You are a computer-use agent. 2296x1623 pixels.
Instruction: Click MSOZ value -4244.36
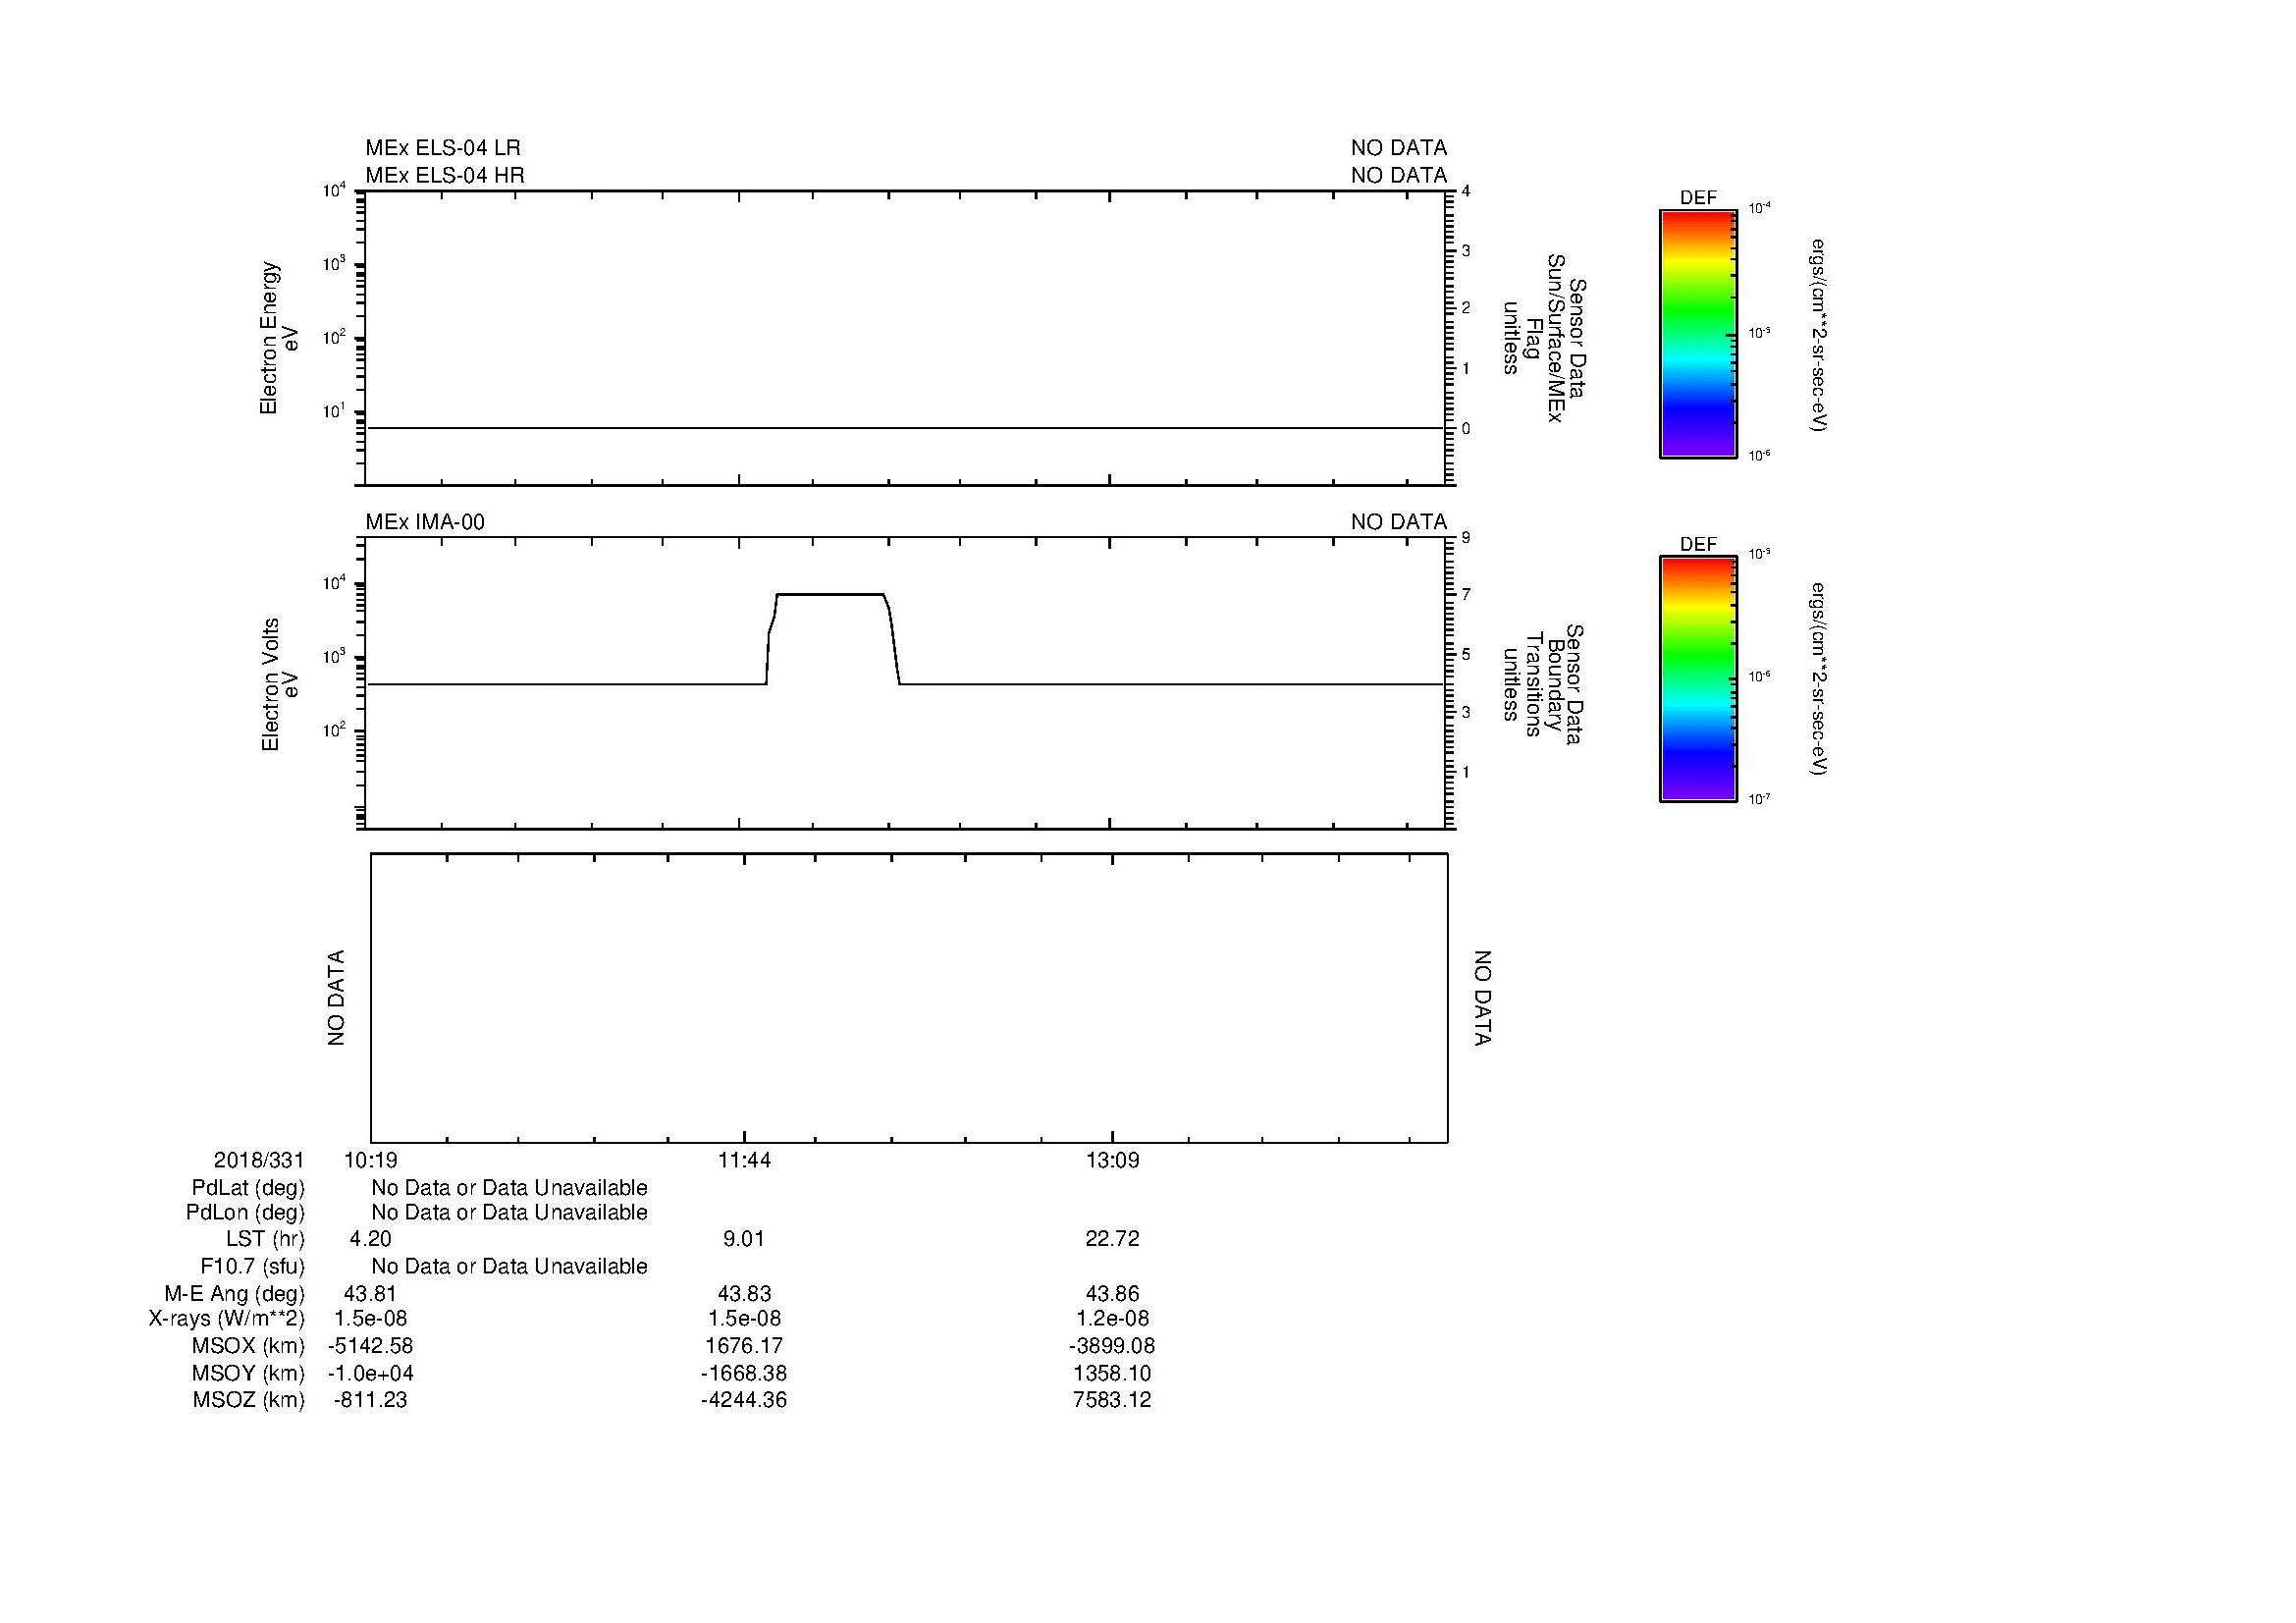coord(744,1400)
